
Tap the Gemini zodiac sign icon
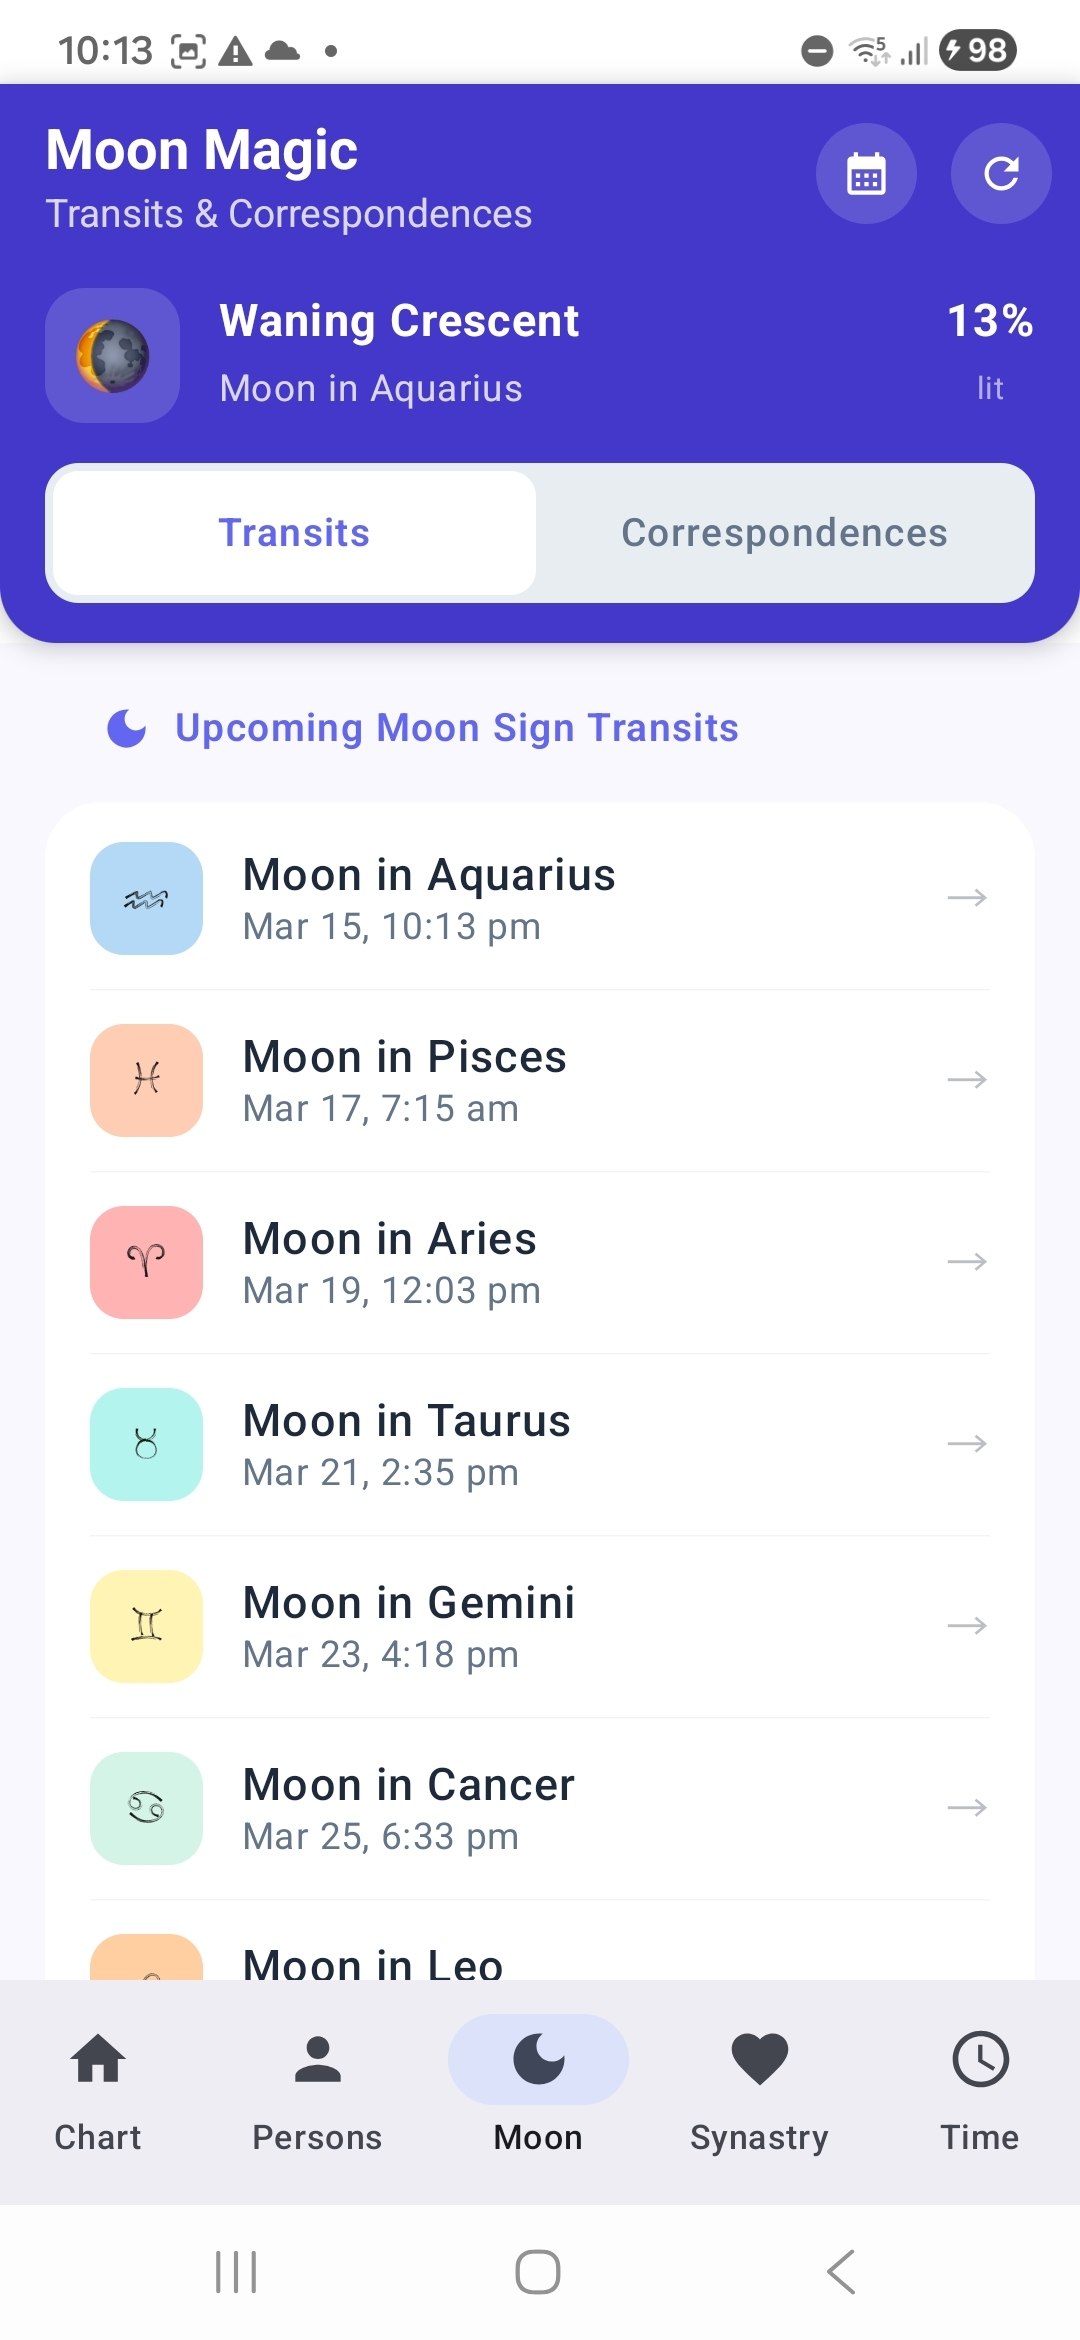[x=146, y=1626]
